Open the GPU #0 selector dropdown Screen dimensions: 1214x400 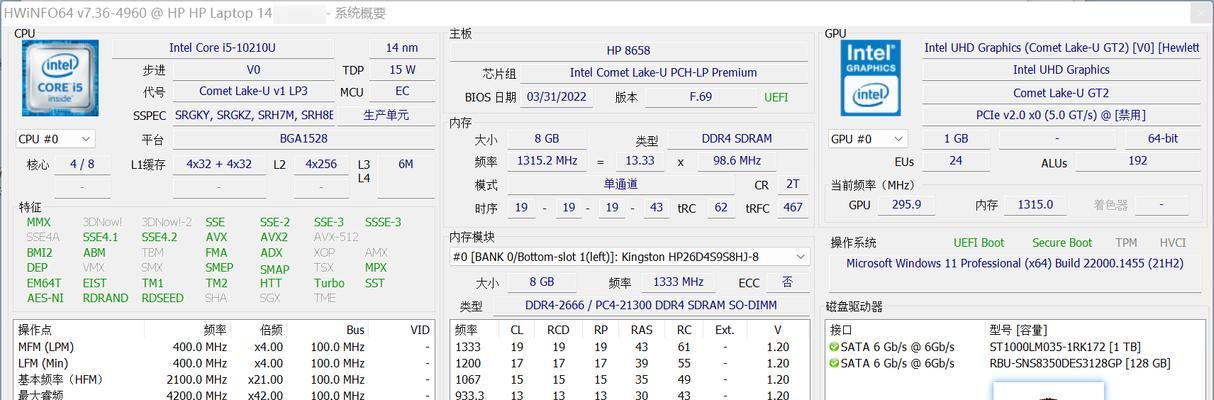click(867, 139)
